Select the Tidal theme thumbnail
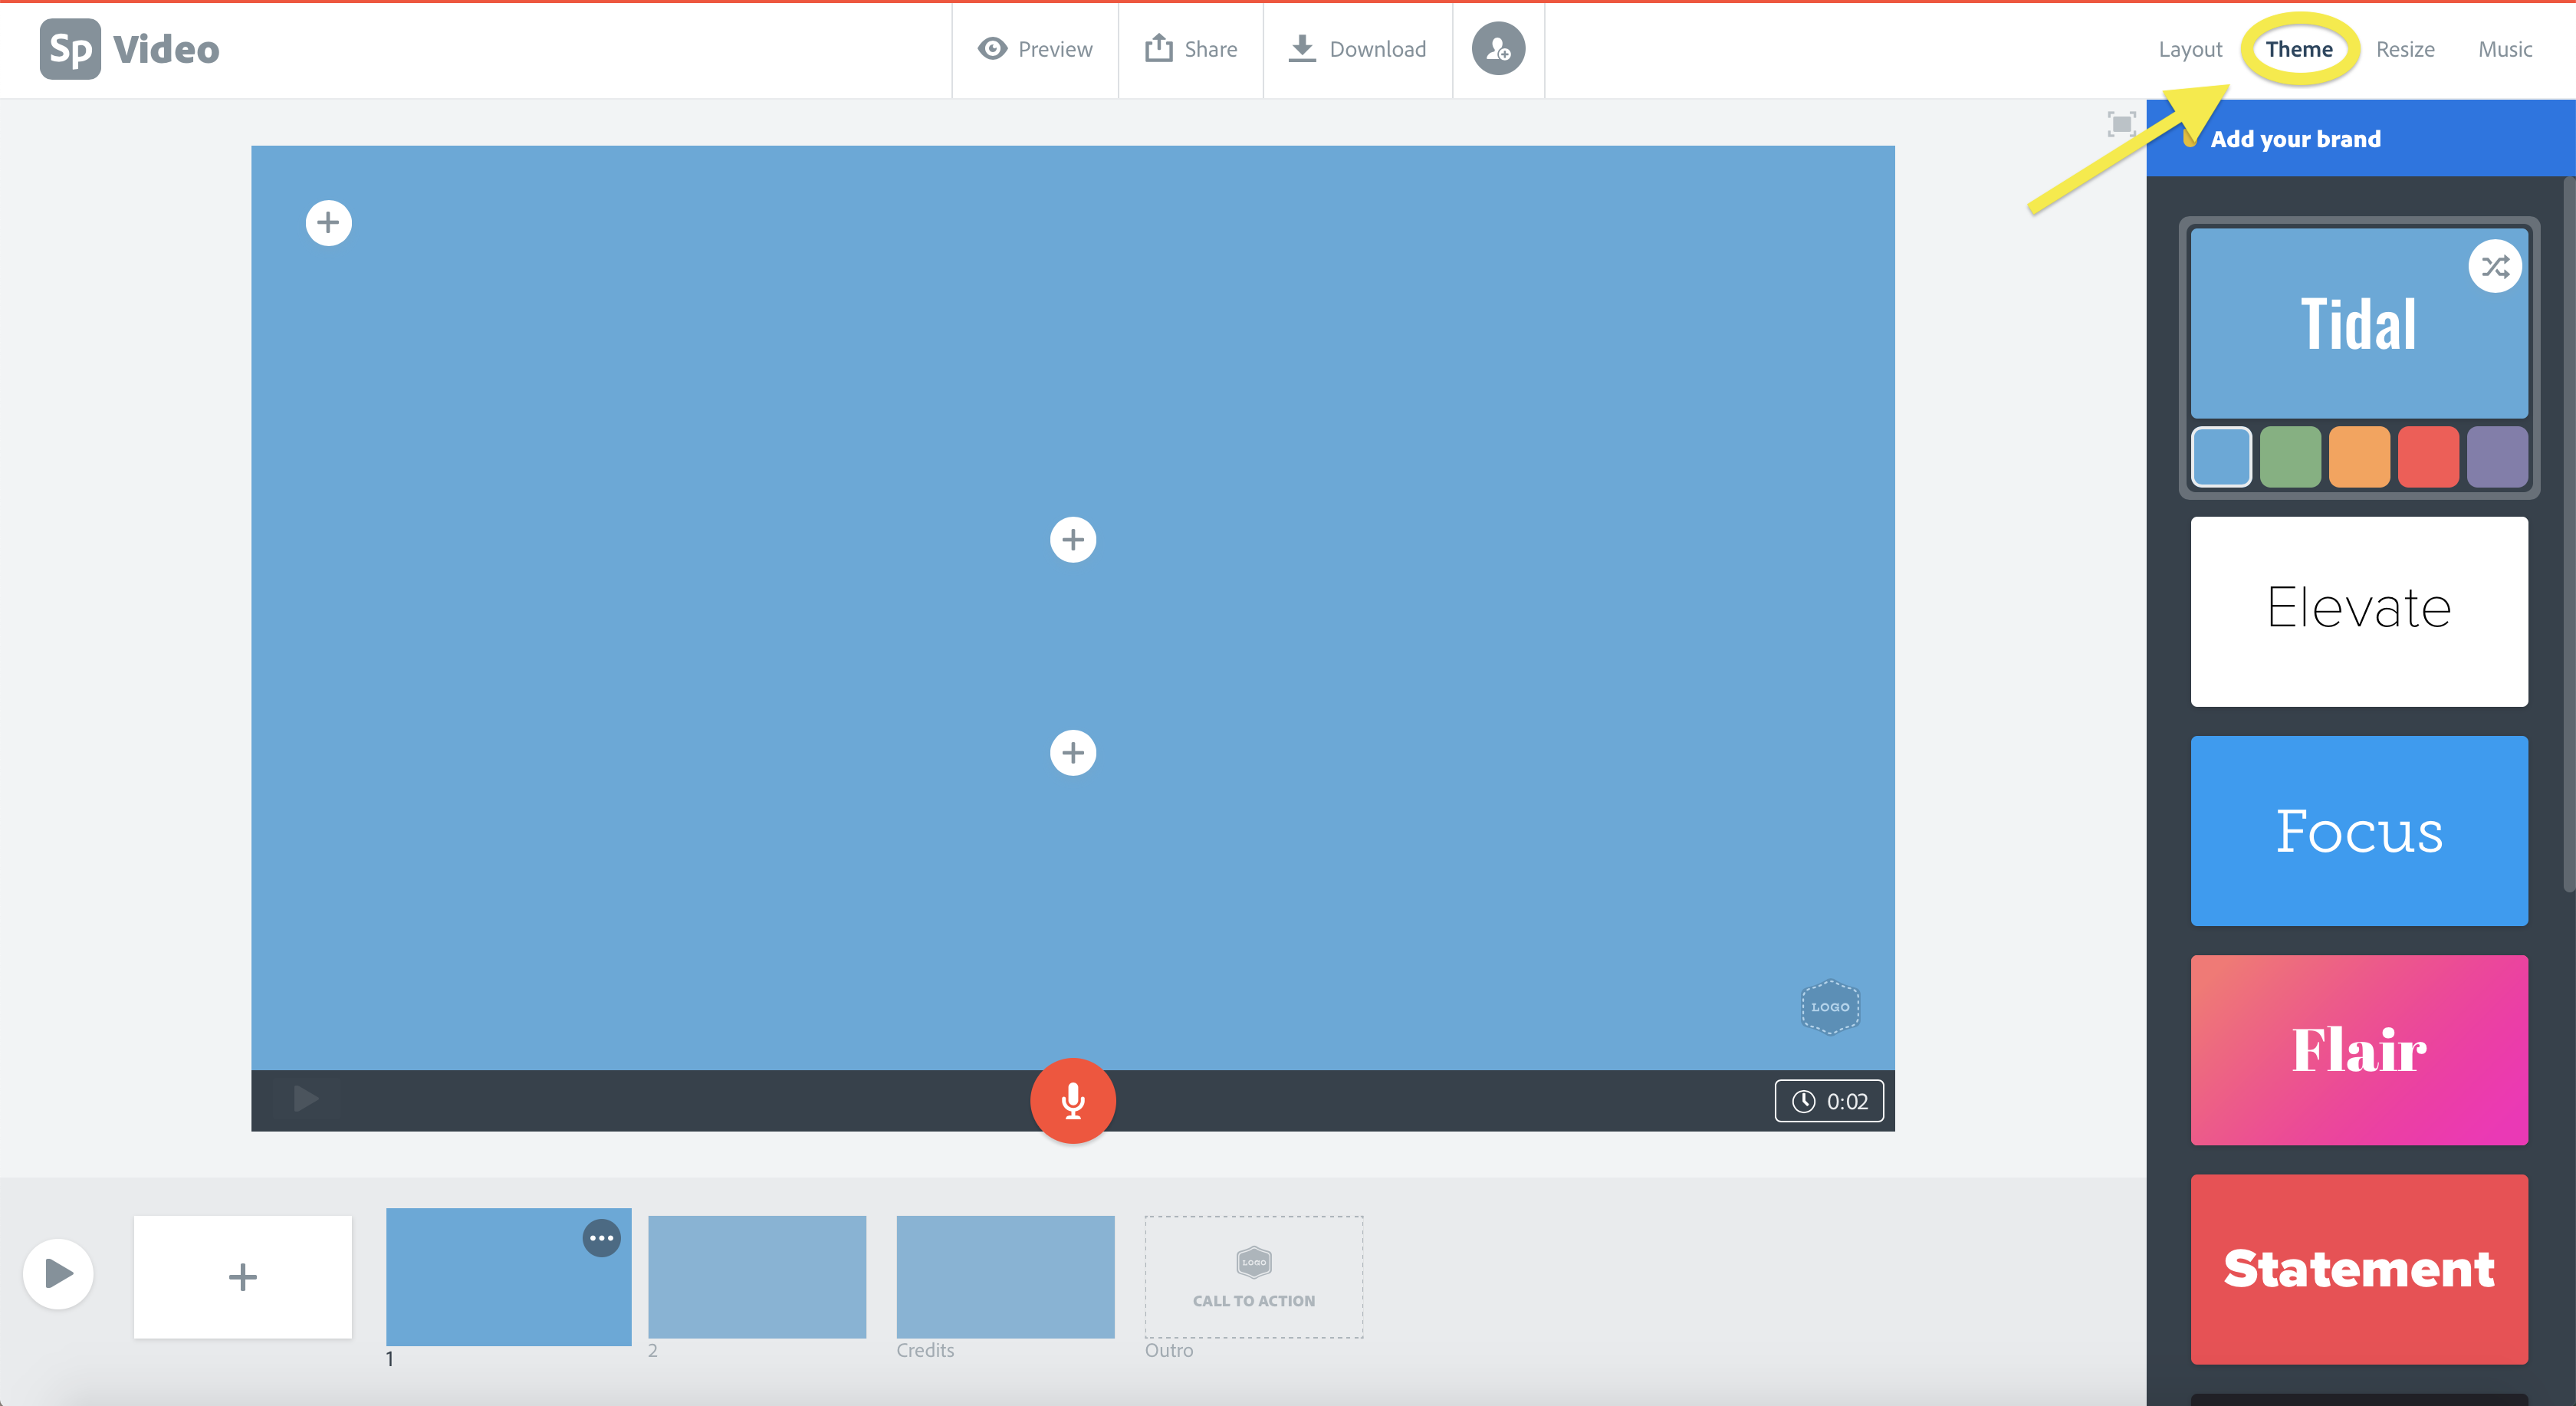 [2358, 323]
